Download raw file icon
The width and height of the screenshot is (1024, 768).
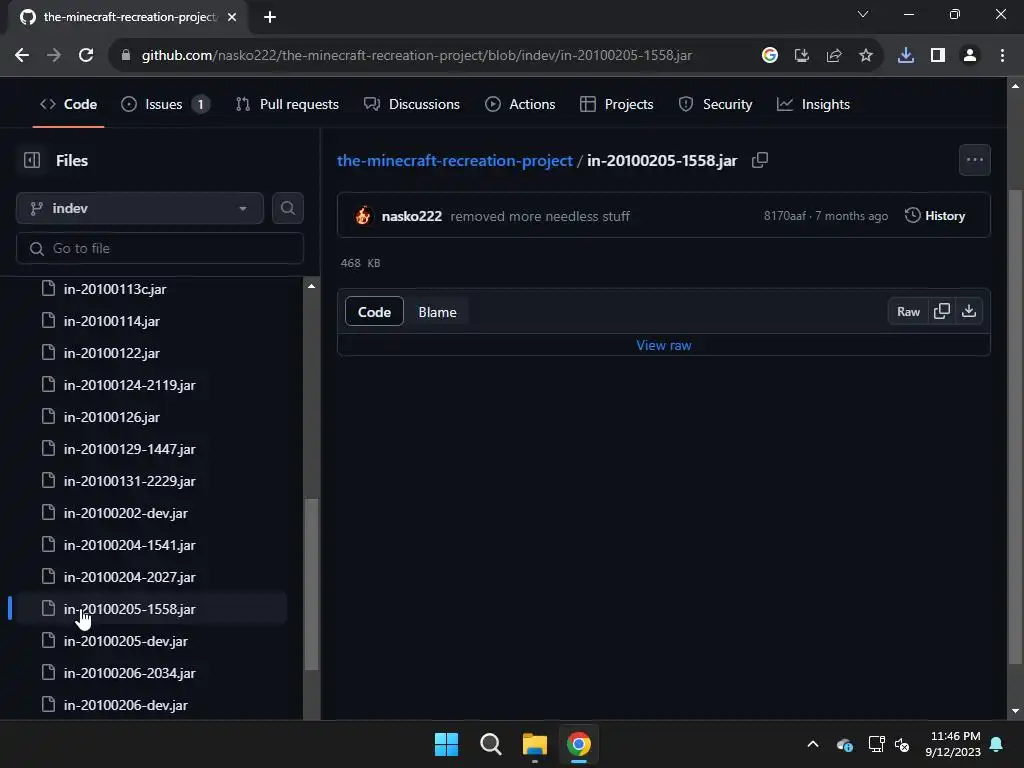[x=969, y=312]
